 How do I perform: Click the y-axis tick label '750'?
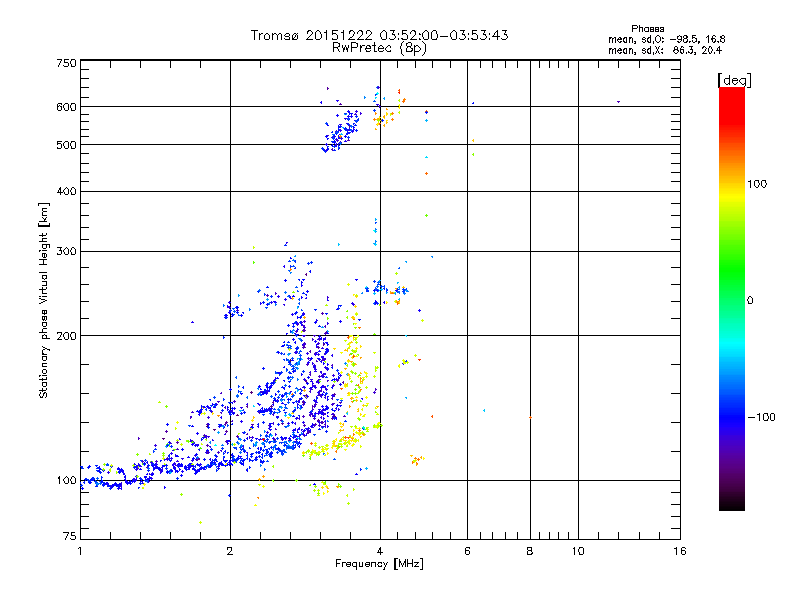[67, 63]
